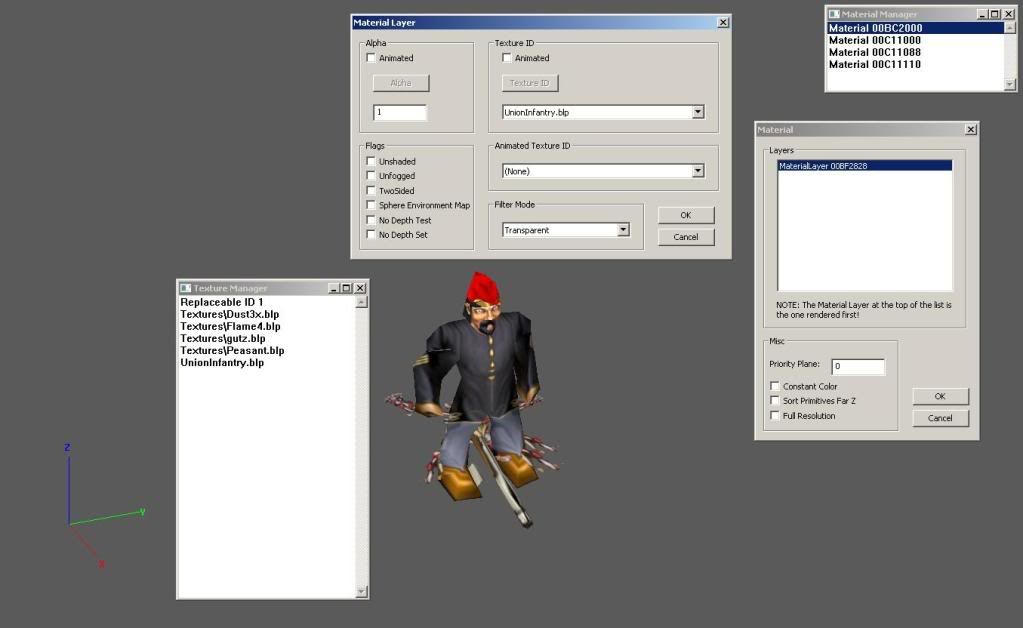Screen dimensions: 1023x628
Task: Check Sort Primitives Far Z option
Action: pyautogui.click(x=775, y=400)
